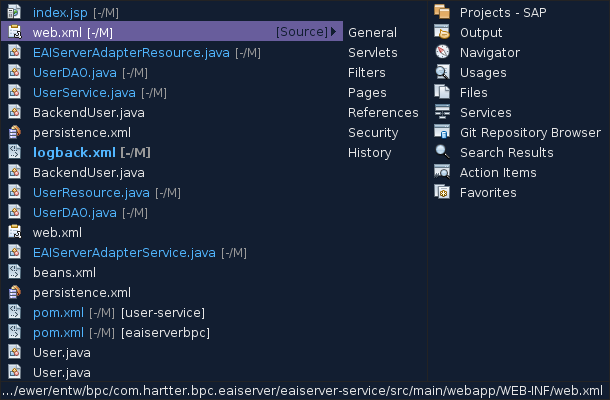The image size is (610, 400).
Task: Click the Git Repository Browser icon
Action: pos(442,132)
